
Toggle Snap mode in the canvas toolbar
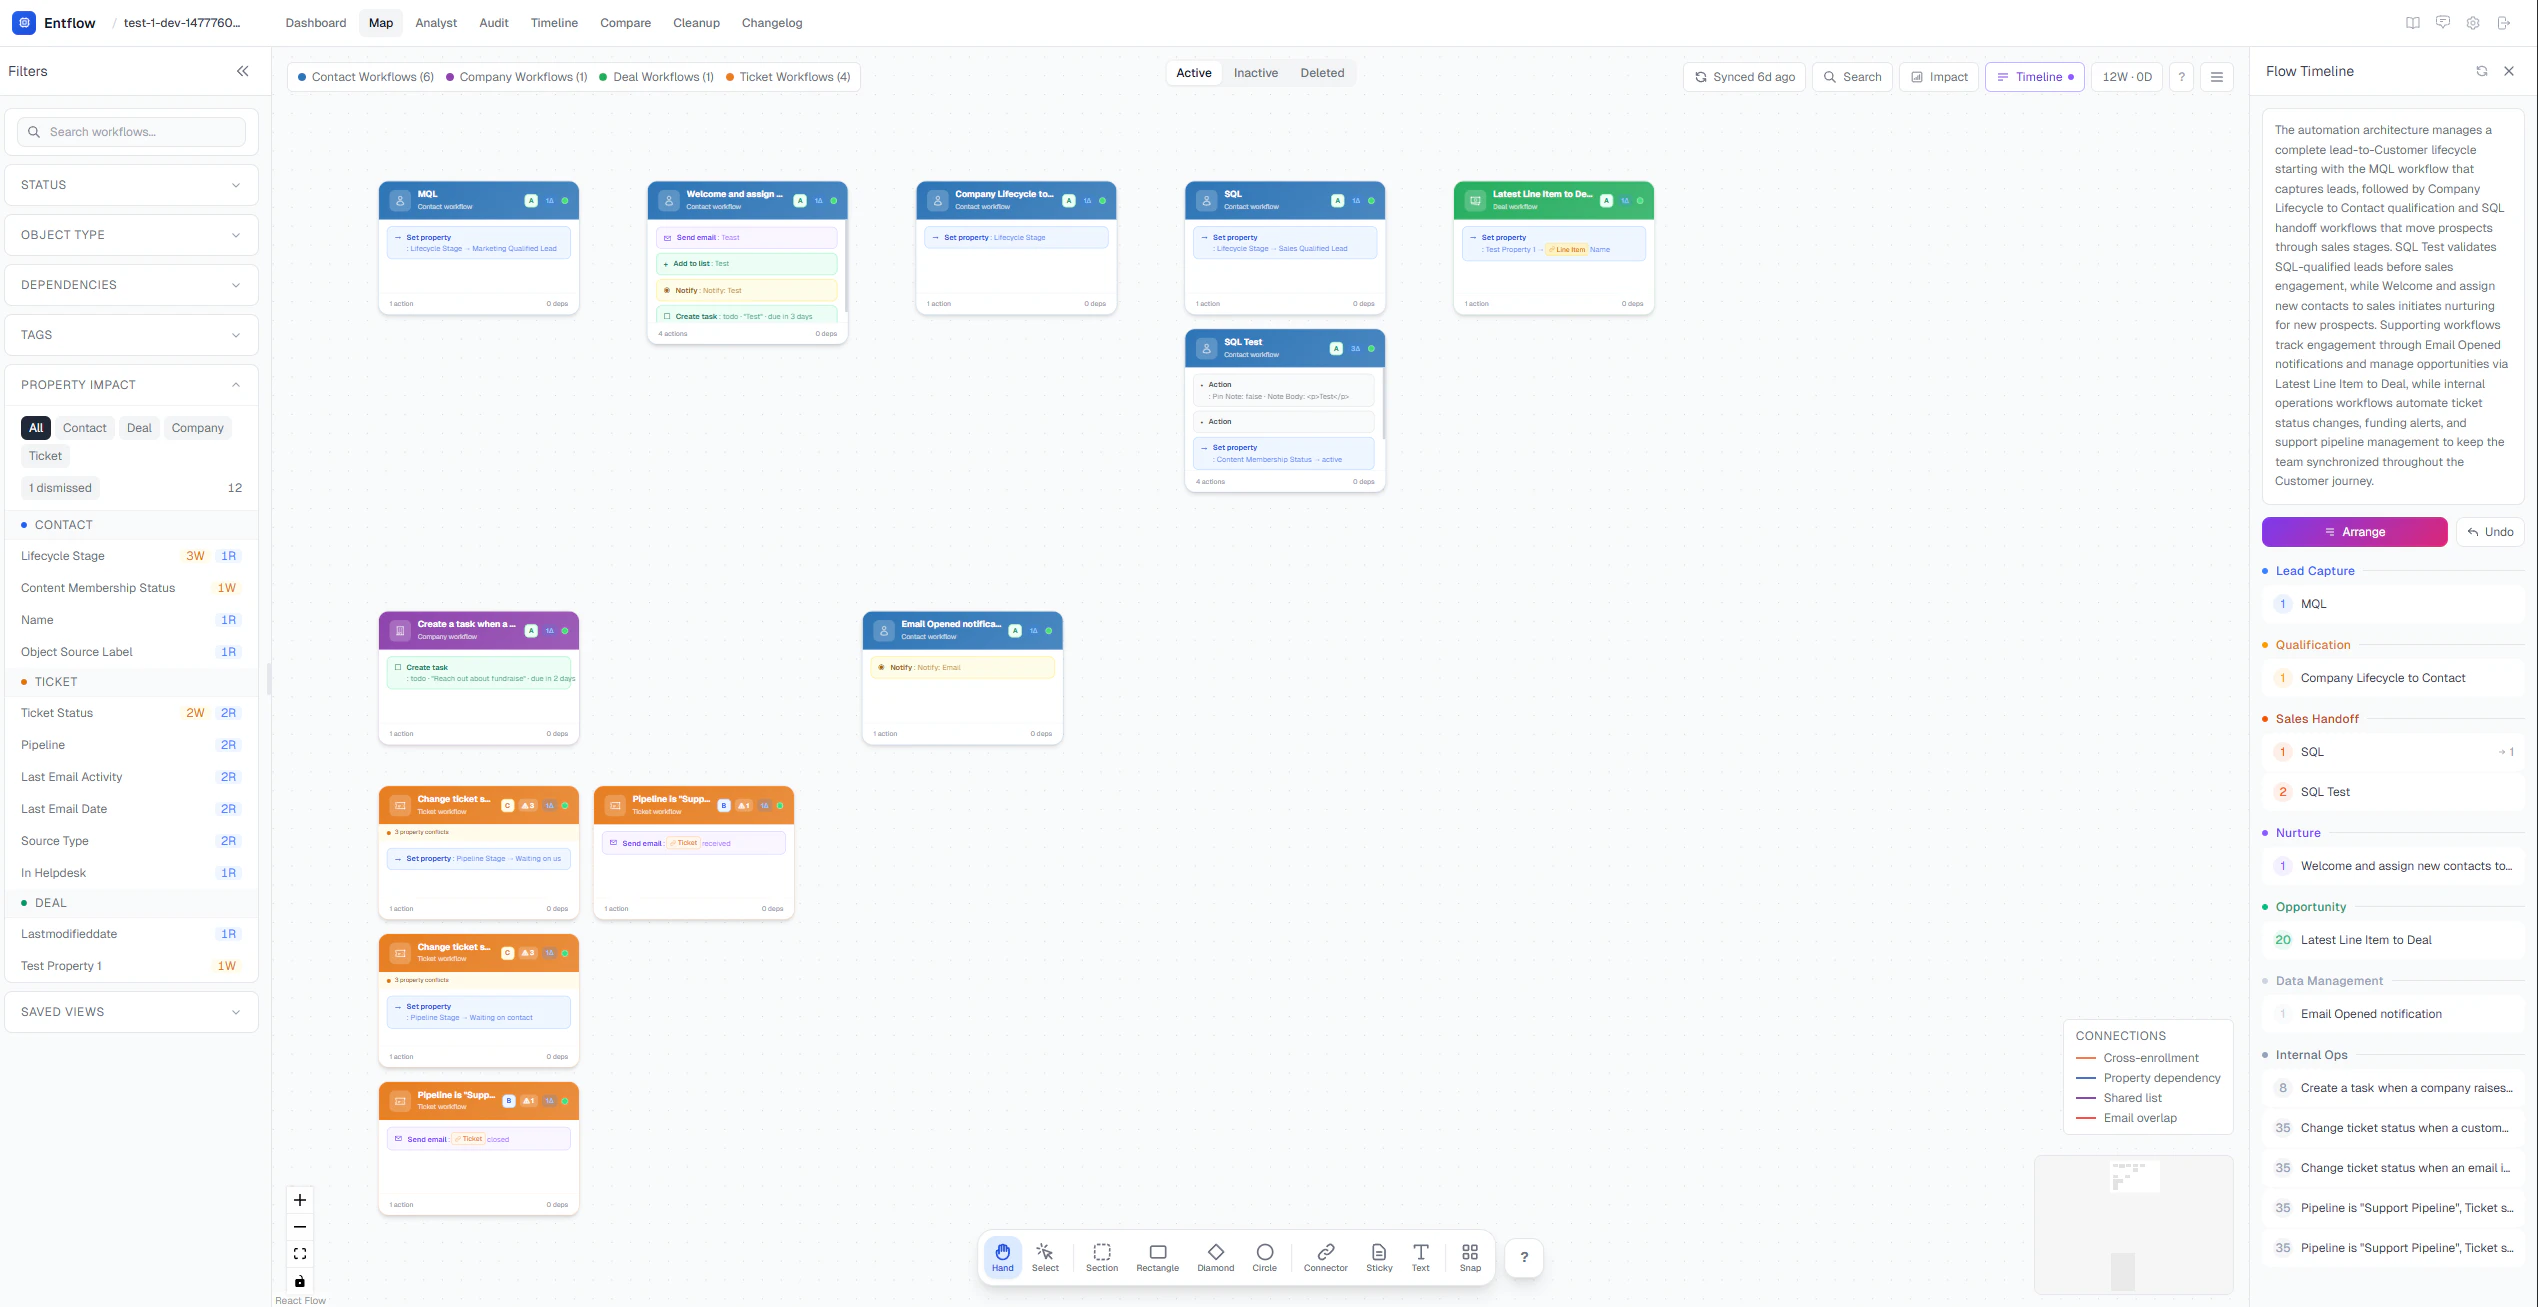[1469, 1257]
